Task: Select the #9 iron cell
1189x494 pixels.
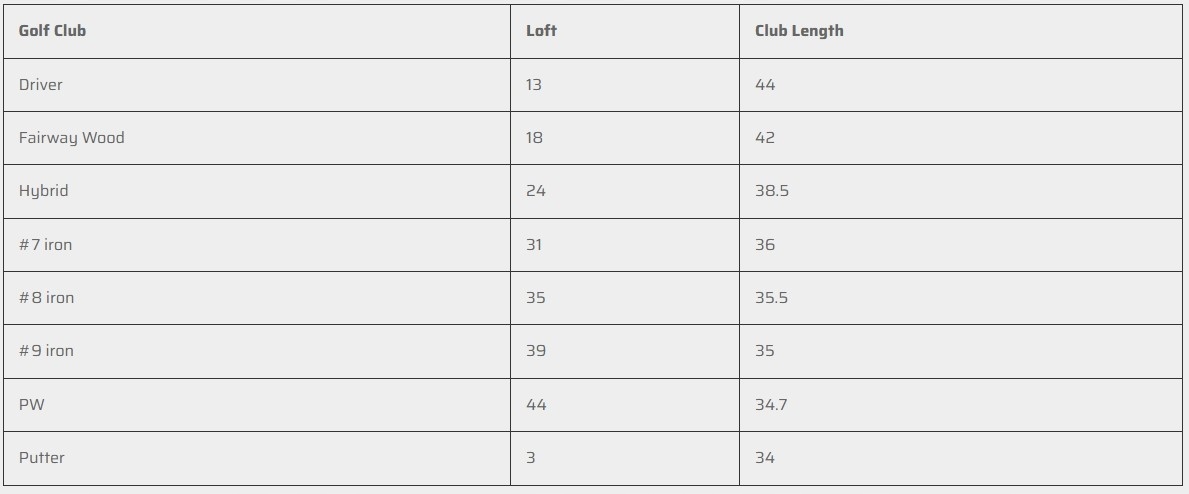Action: [47, 351]
